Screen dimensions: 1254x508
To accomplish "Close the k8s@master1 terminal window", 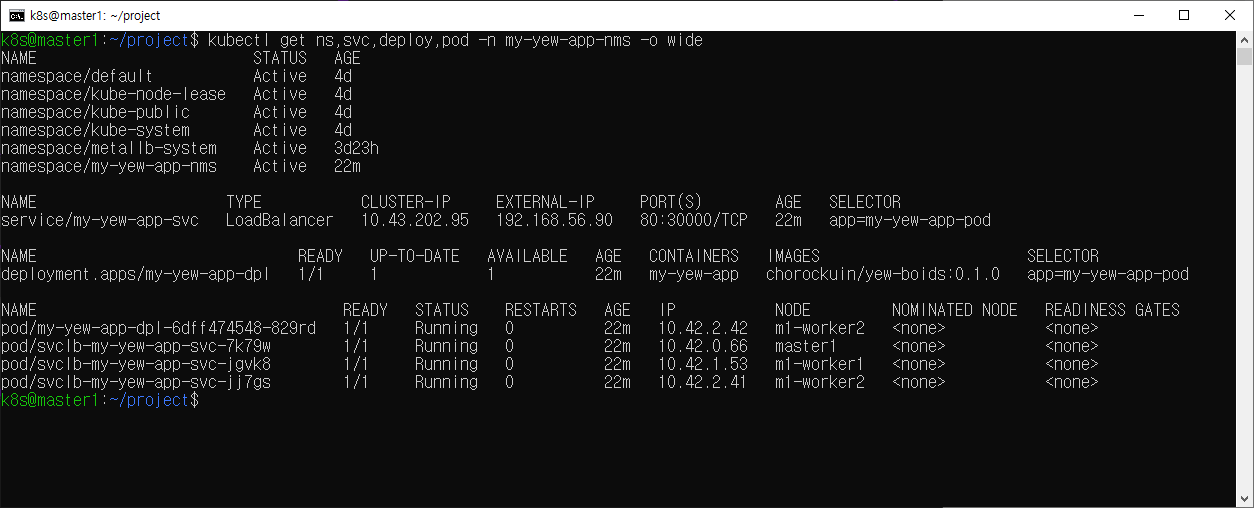I will (x=1230, y=15).
